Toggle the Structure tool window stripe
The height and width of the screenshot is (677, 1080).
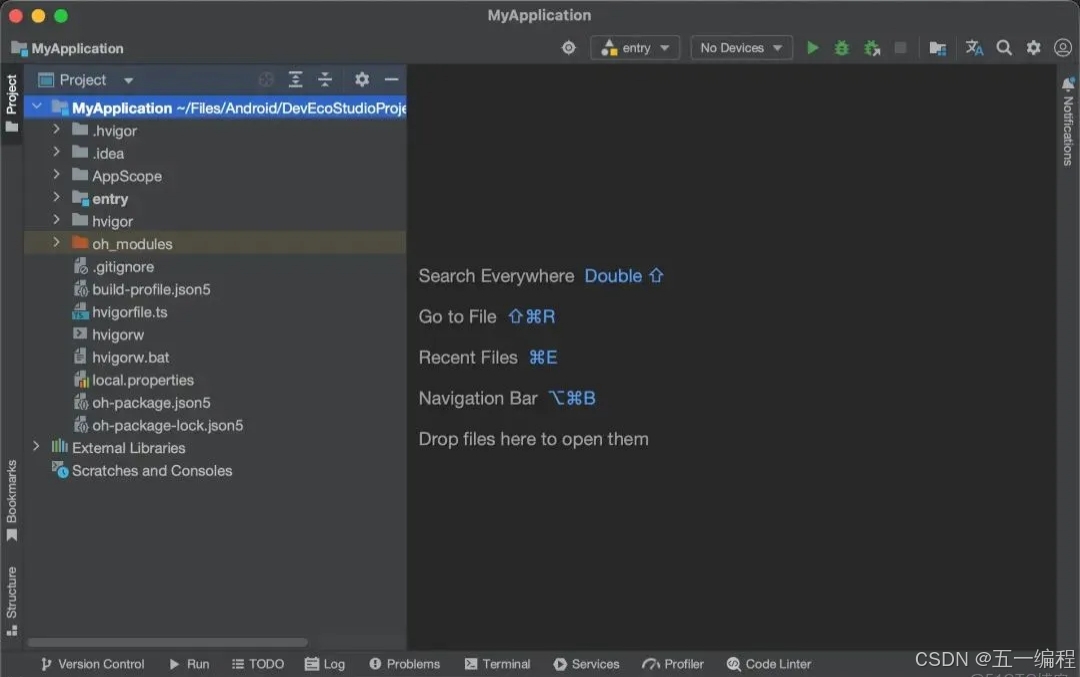[x=12, y=601]
